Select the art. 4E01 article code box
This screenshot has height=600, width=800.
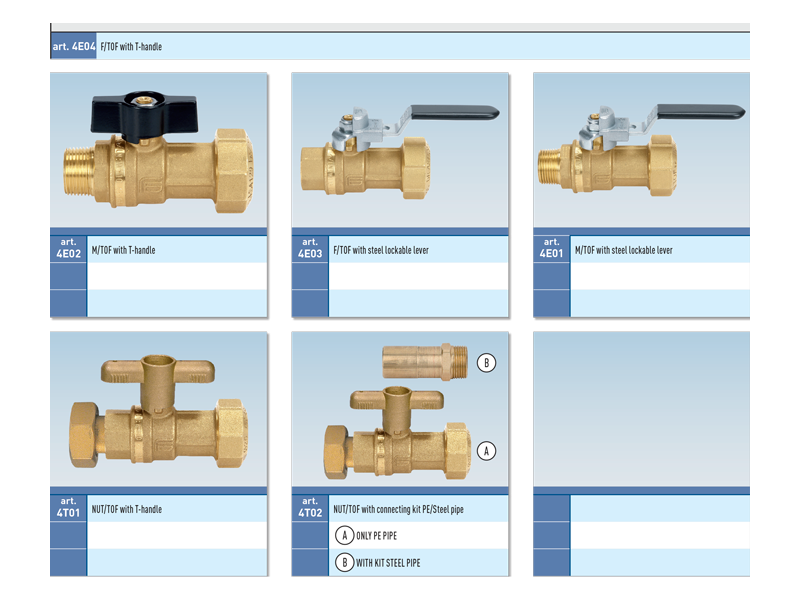tap(551, 248)
